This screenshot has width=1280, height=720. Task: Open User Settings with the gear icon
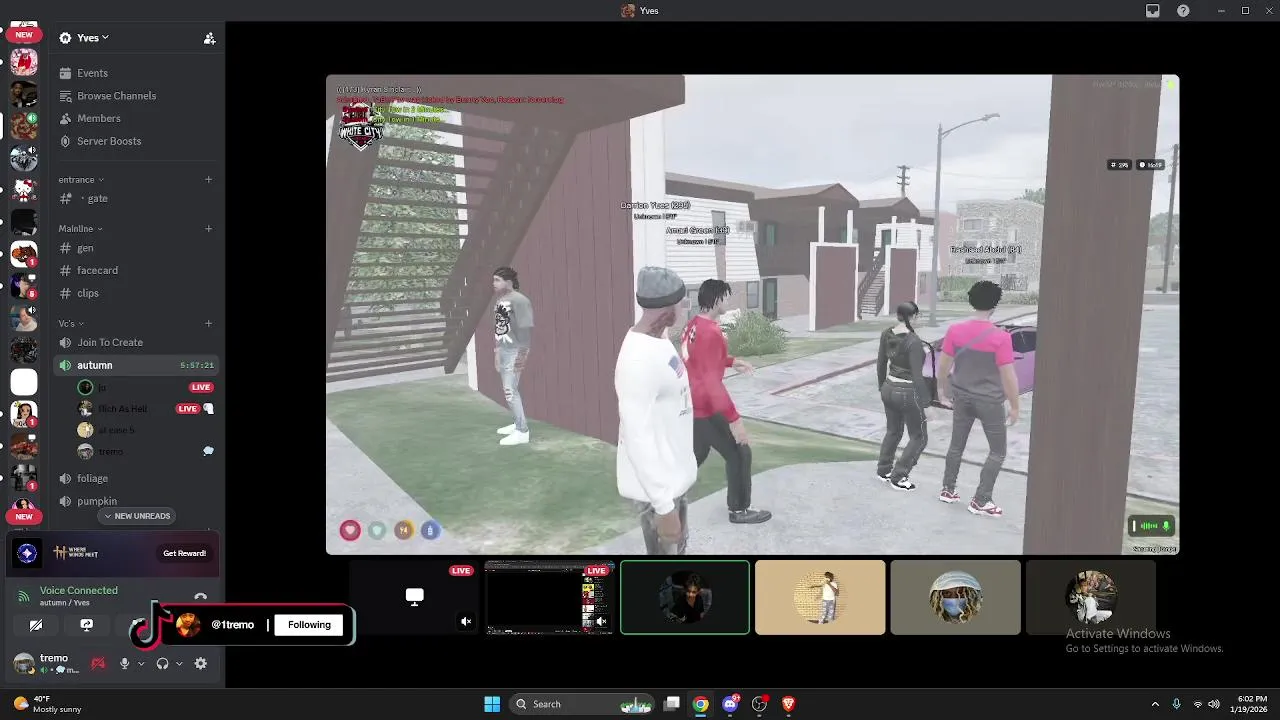(200, 663)
